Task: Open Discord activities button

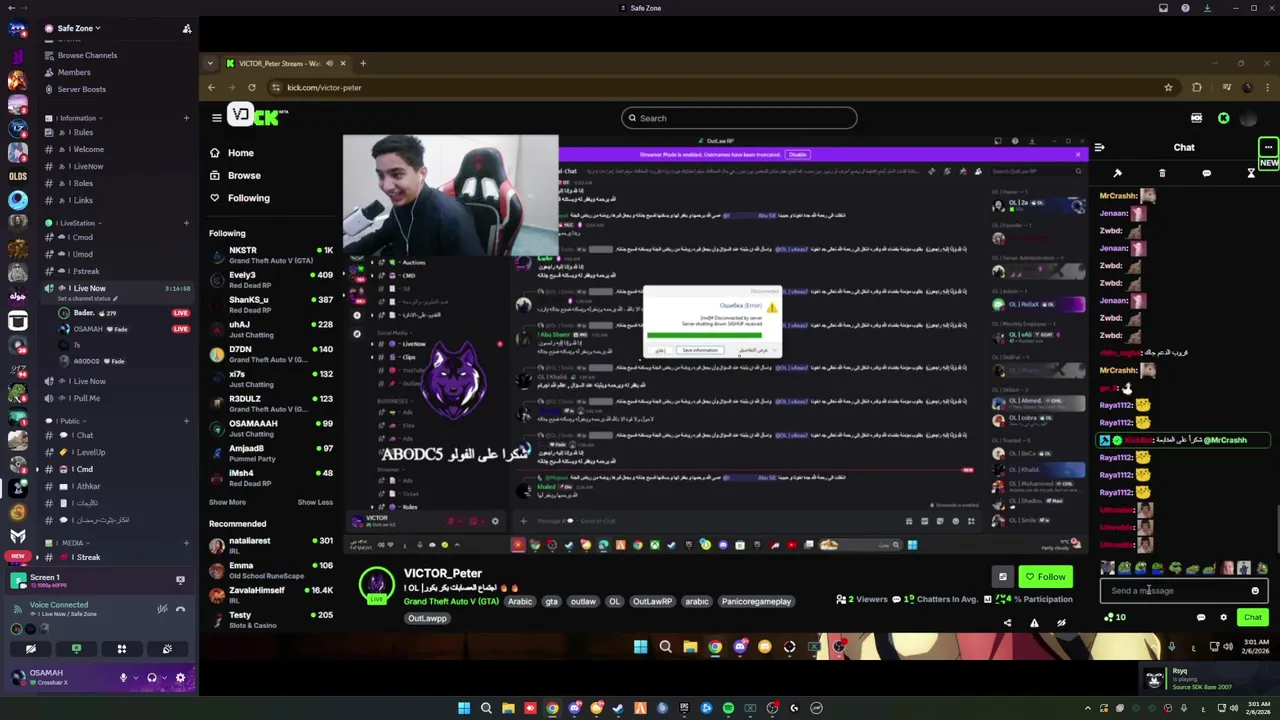Action: point(122,650)
